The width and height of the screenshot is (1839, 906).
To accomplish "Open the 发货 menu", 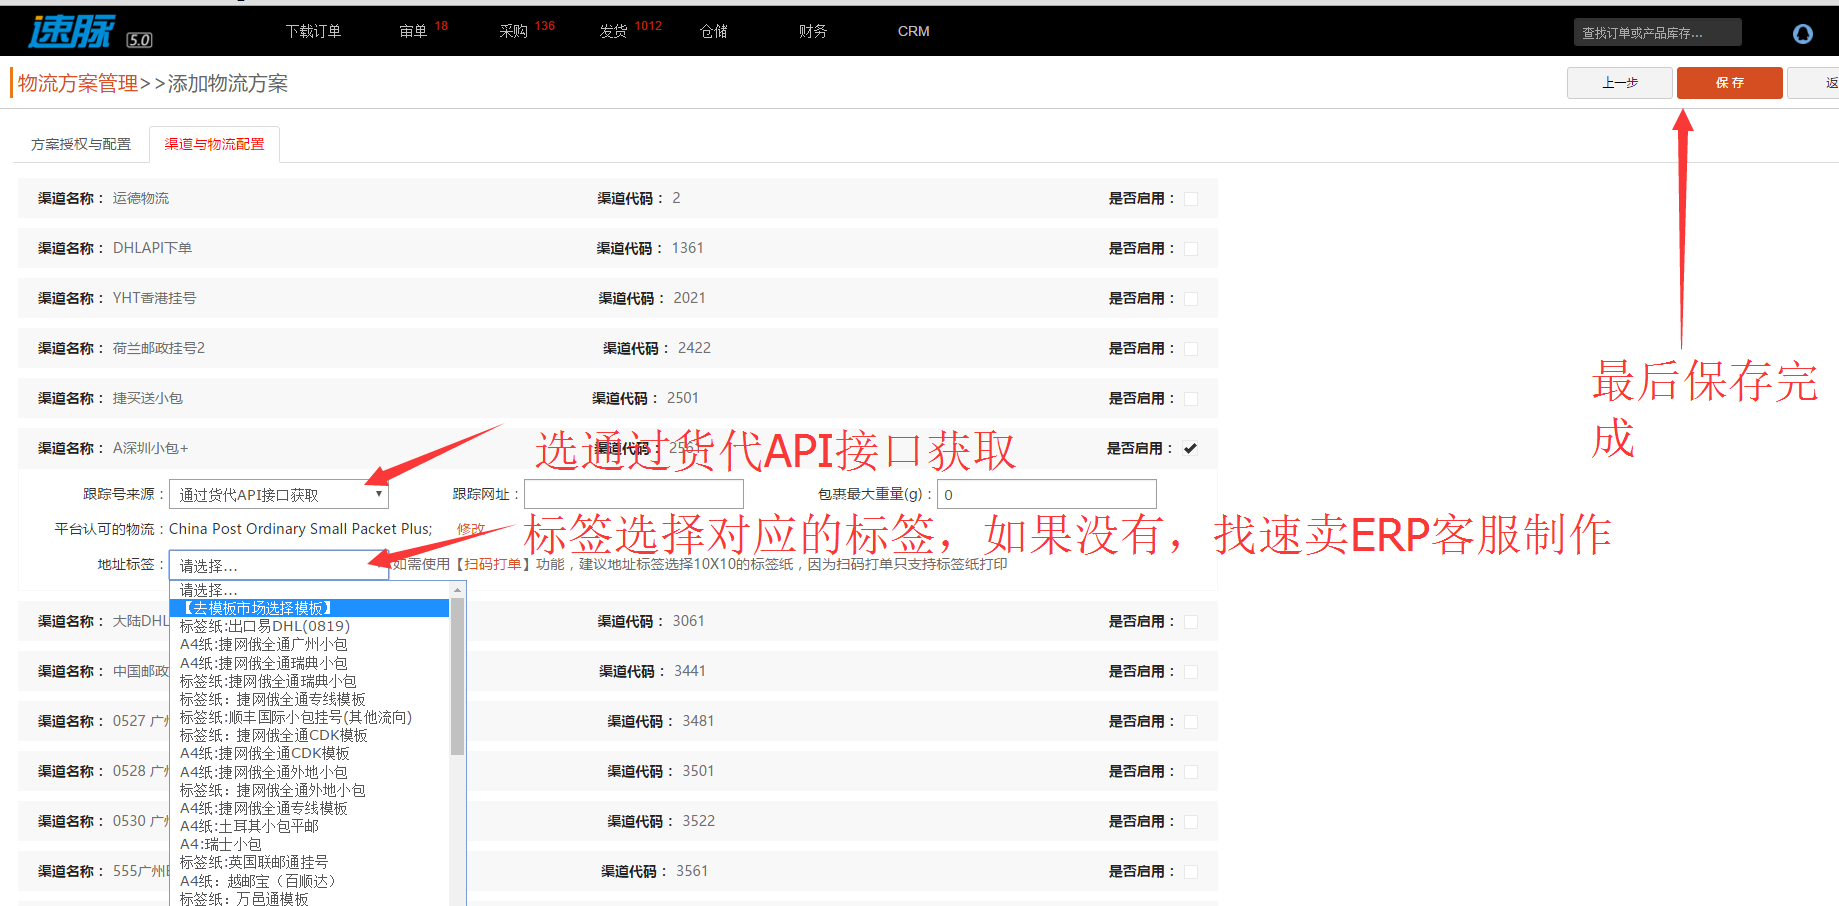I will (613, 31).
